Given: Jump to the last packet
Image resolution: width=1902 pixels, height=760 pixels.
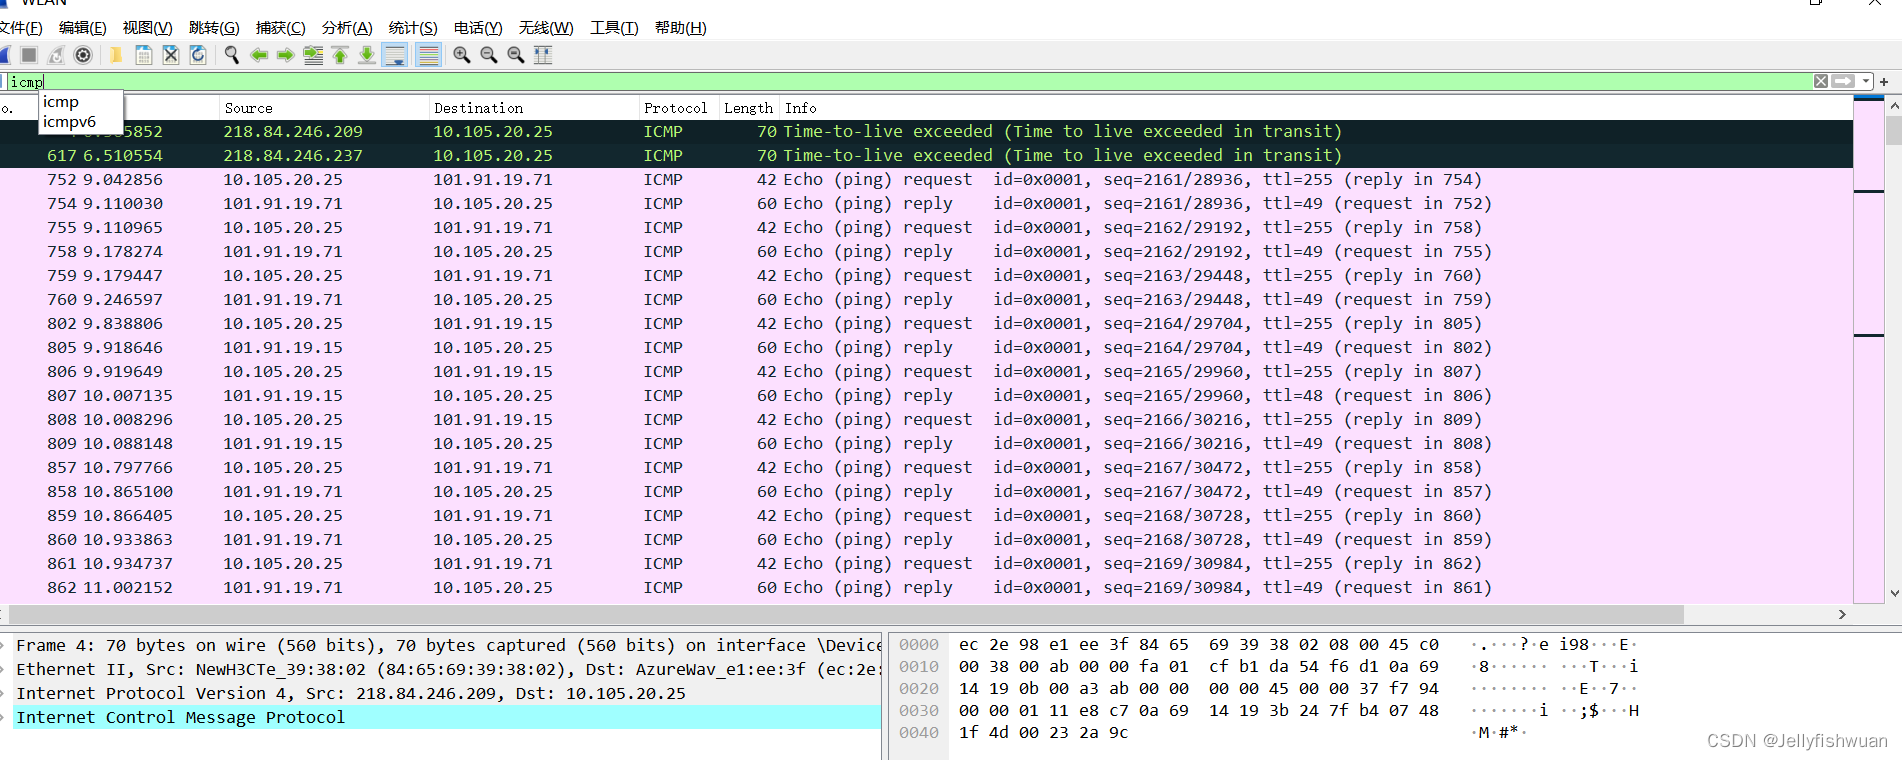Looking at the screenshot, I should tap(367, 55).
